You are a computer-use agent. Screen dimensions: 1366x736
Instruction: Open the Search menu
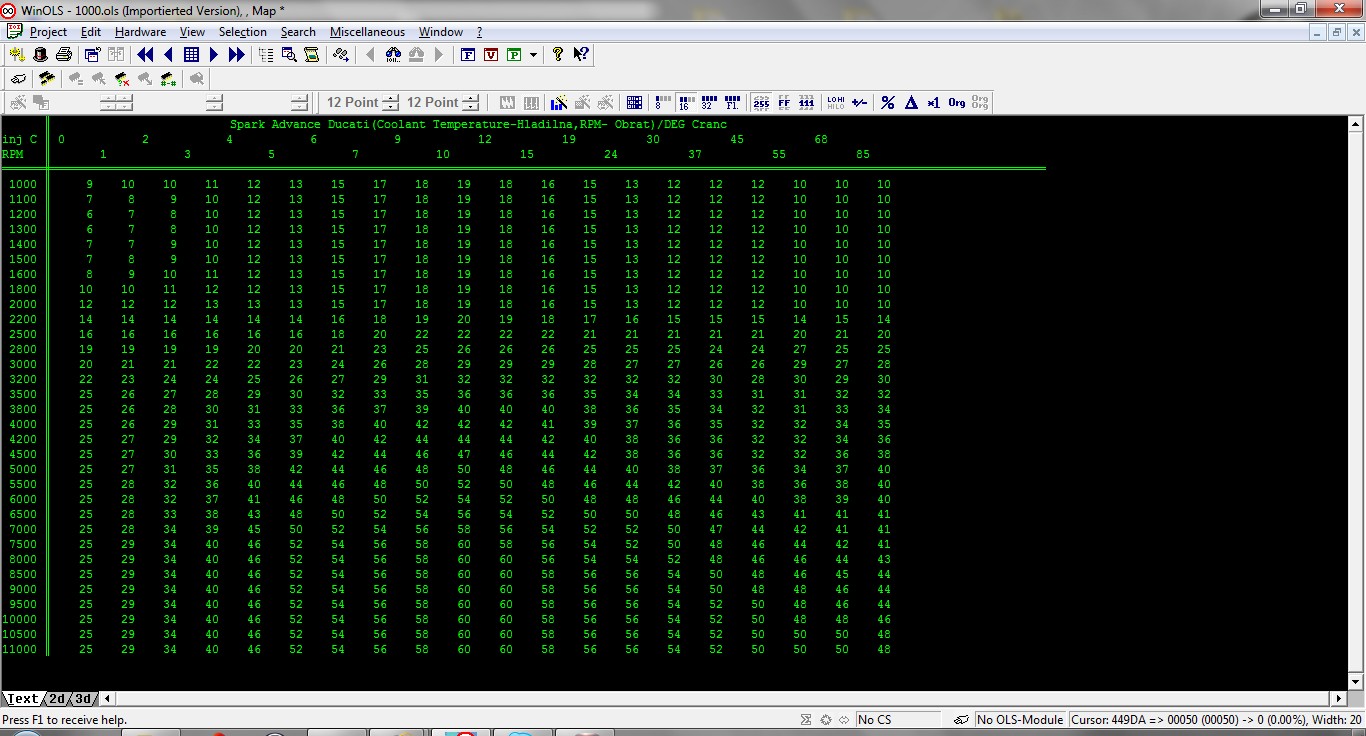point(298,32)
